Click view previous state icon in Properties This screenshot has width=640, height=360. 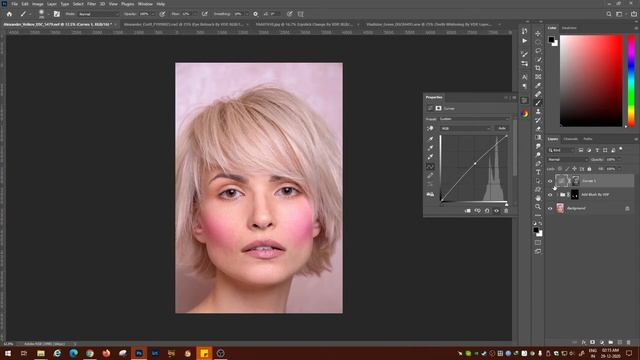tap(477, 211)
